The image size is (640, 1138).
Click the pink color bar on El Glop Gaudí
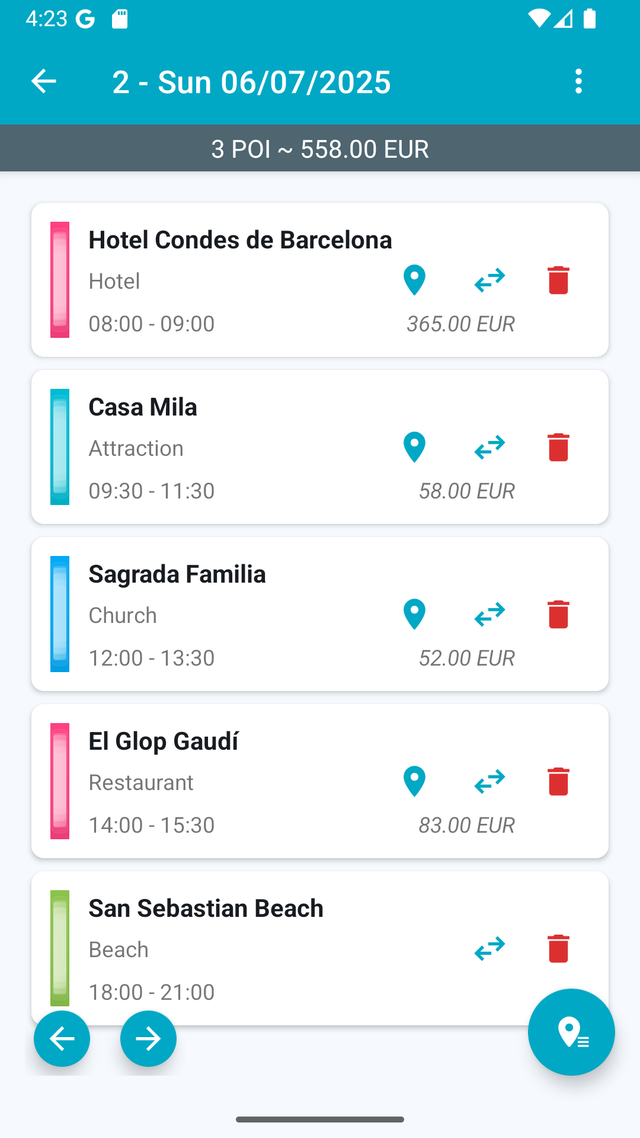pos(59,781)
